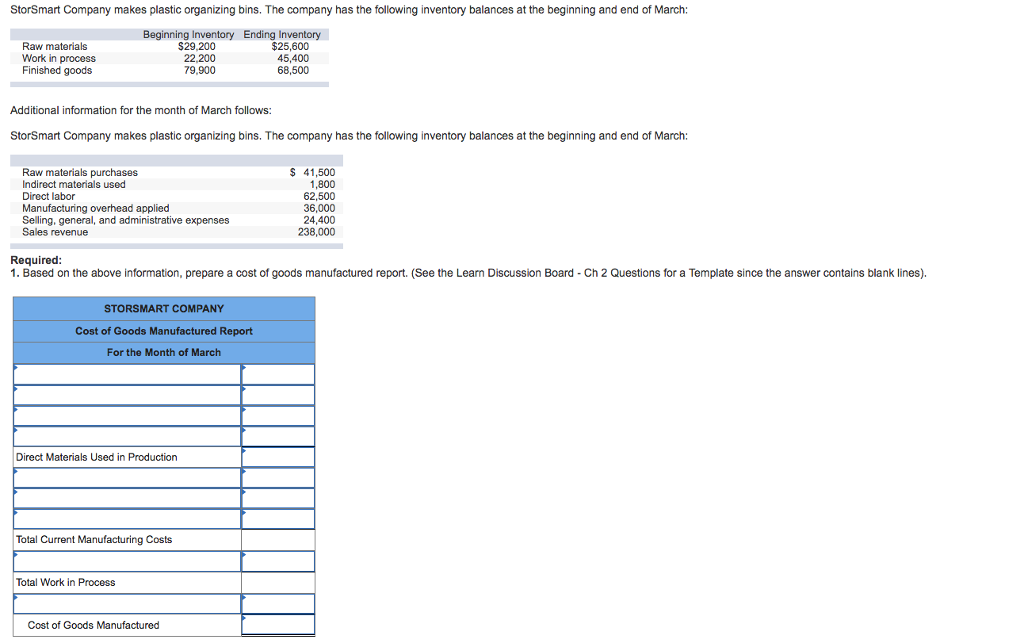Click the STORSMART COMPANY report title
1024x643 pixels.
click(x=164, y=309)
